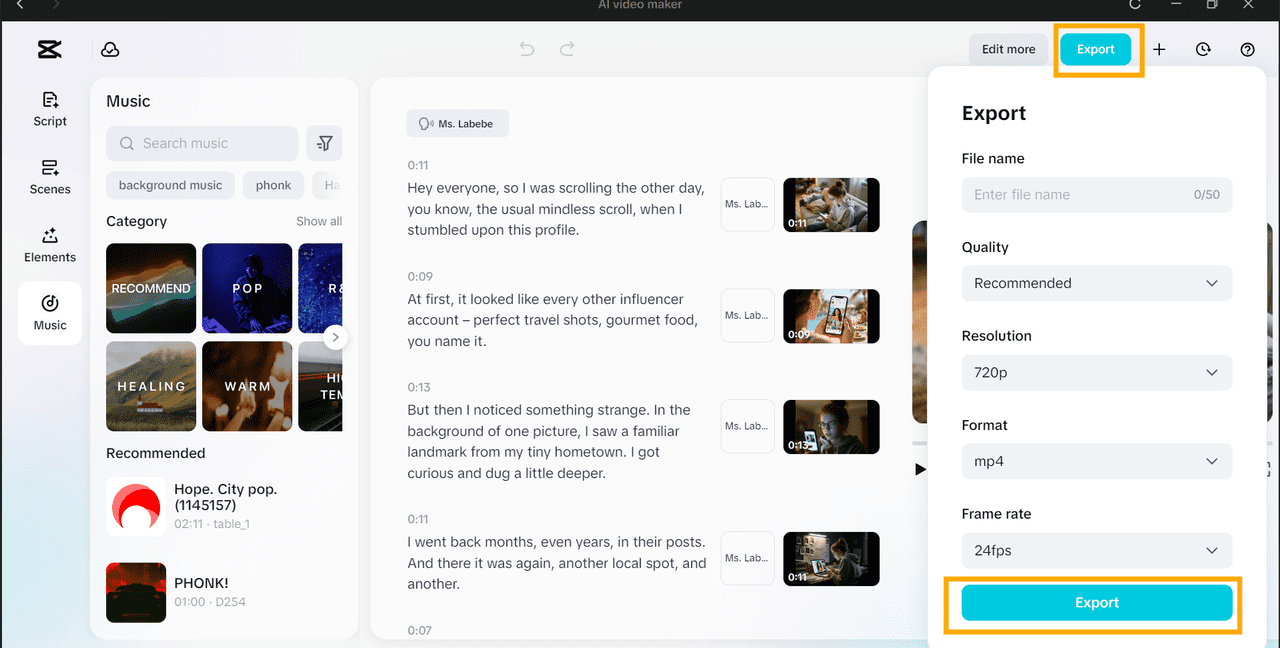
Task: Click the CapCut logo icon
Action: pyautogui.click(x=49, y=49)
